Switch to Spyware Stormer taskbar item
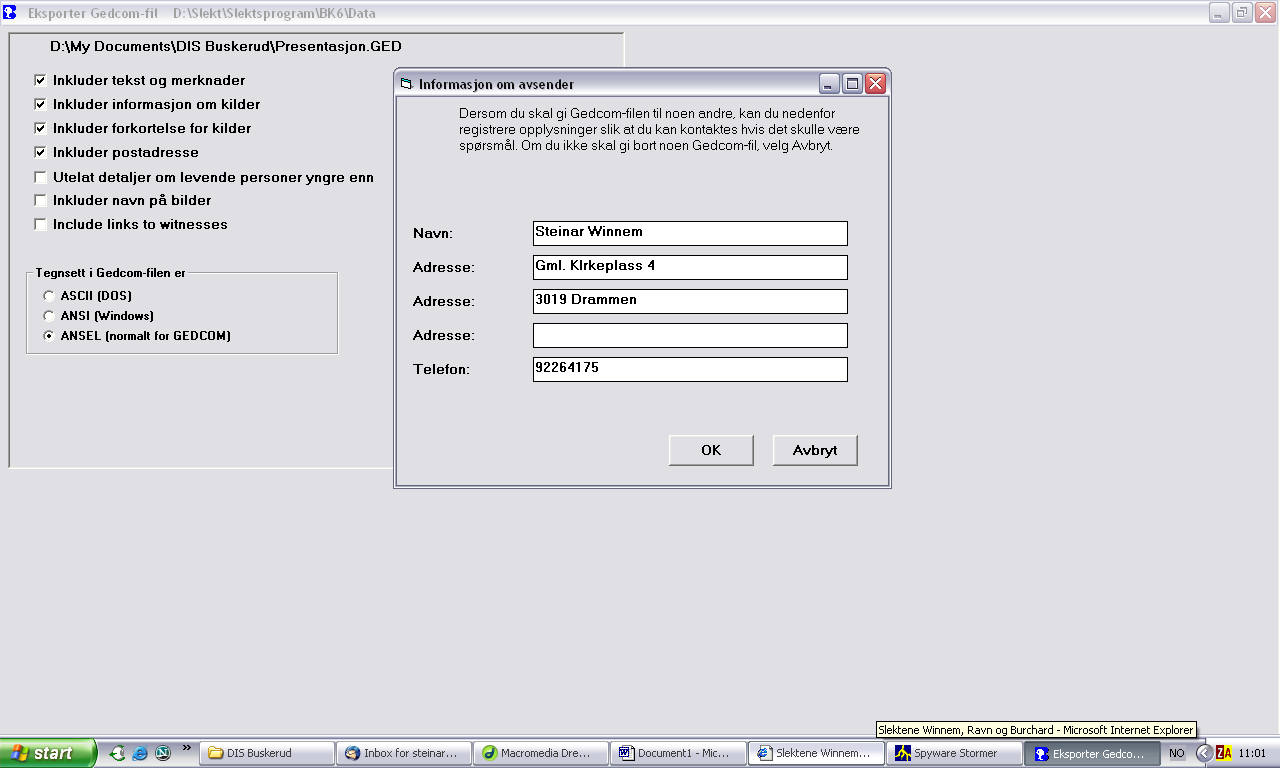The image size is (1280, 768). click(953, 753)
